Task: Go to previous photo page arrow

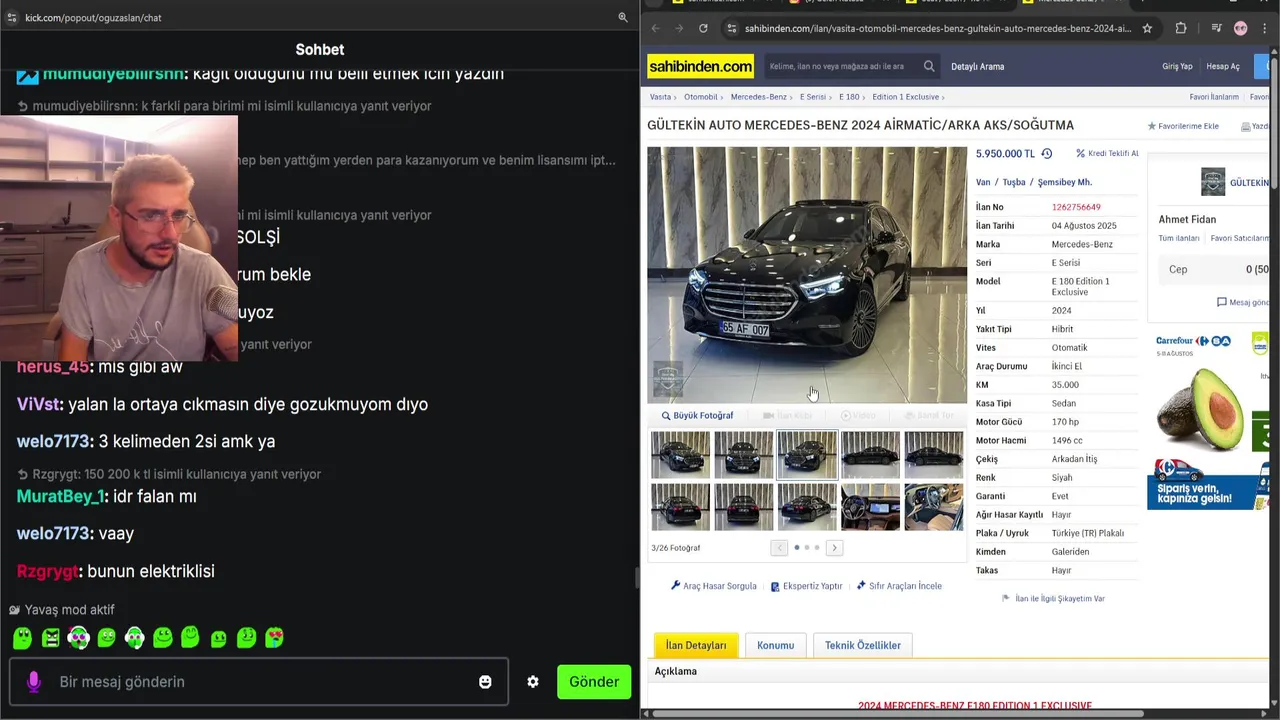Action: pyautogui.click(x=779, y=548)
